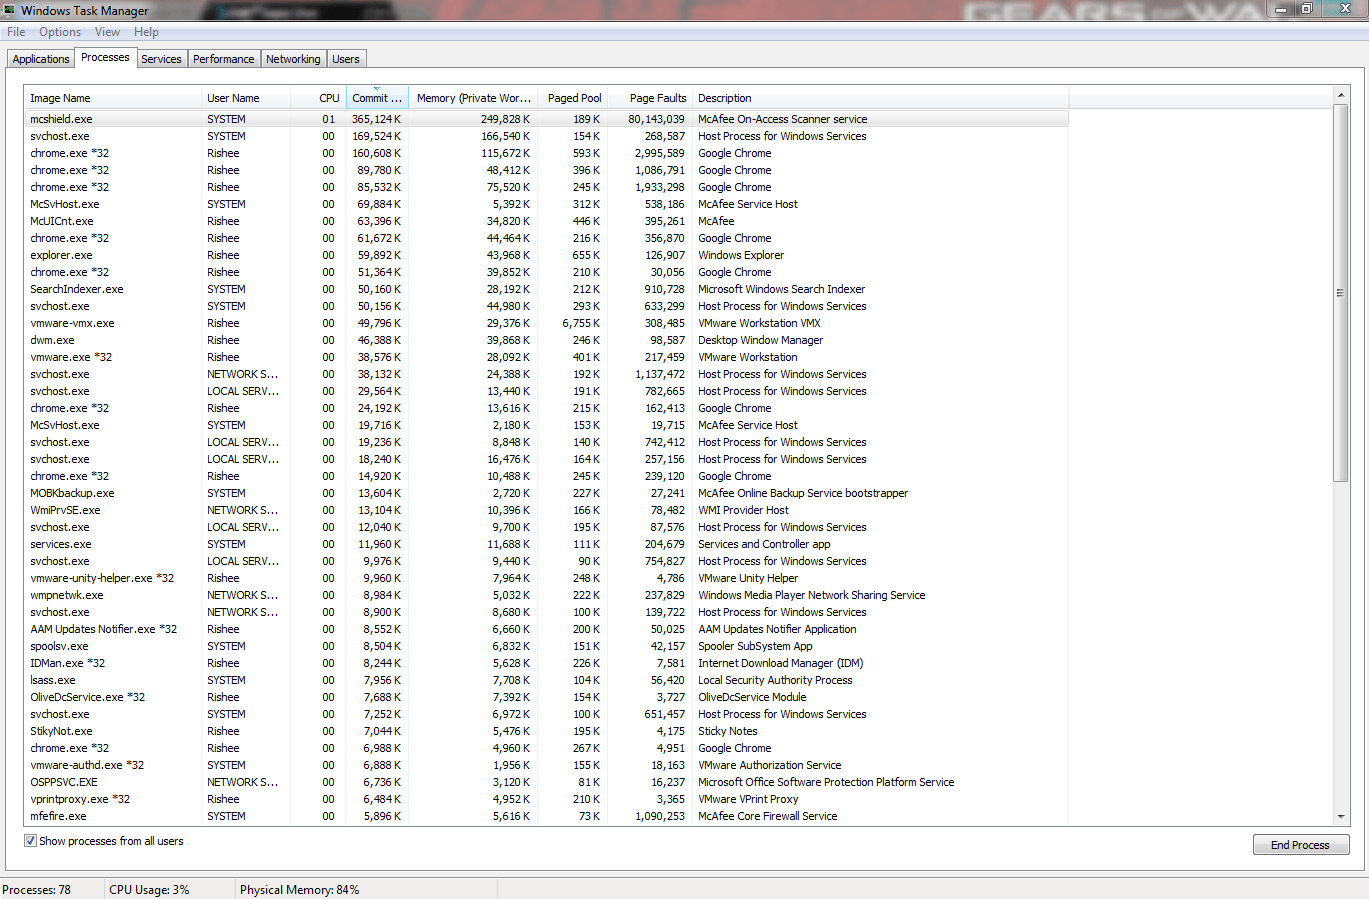
Task: Open the Options menu
Action: tap(60, 32)
